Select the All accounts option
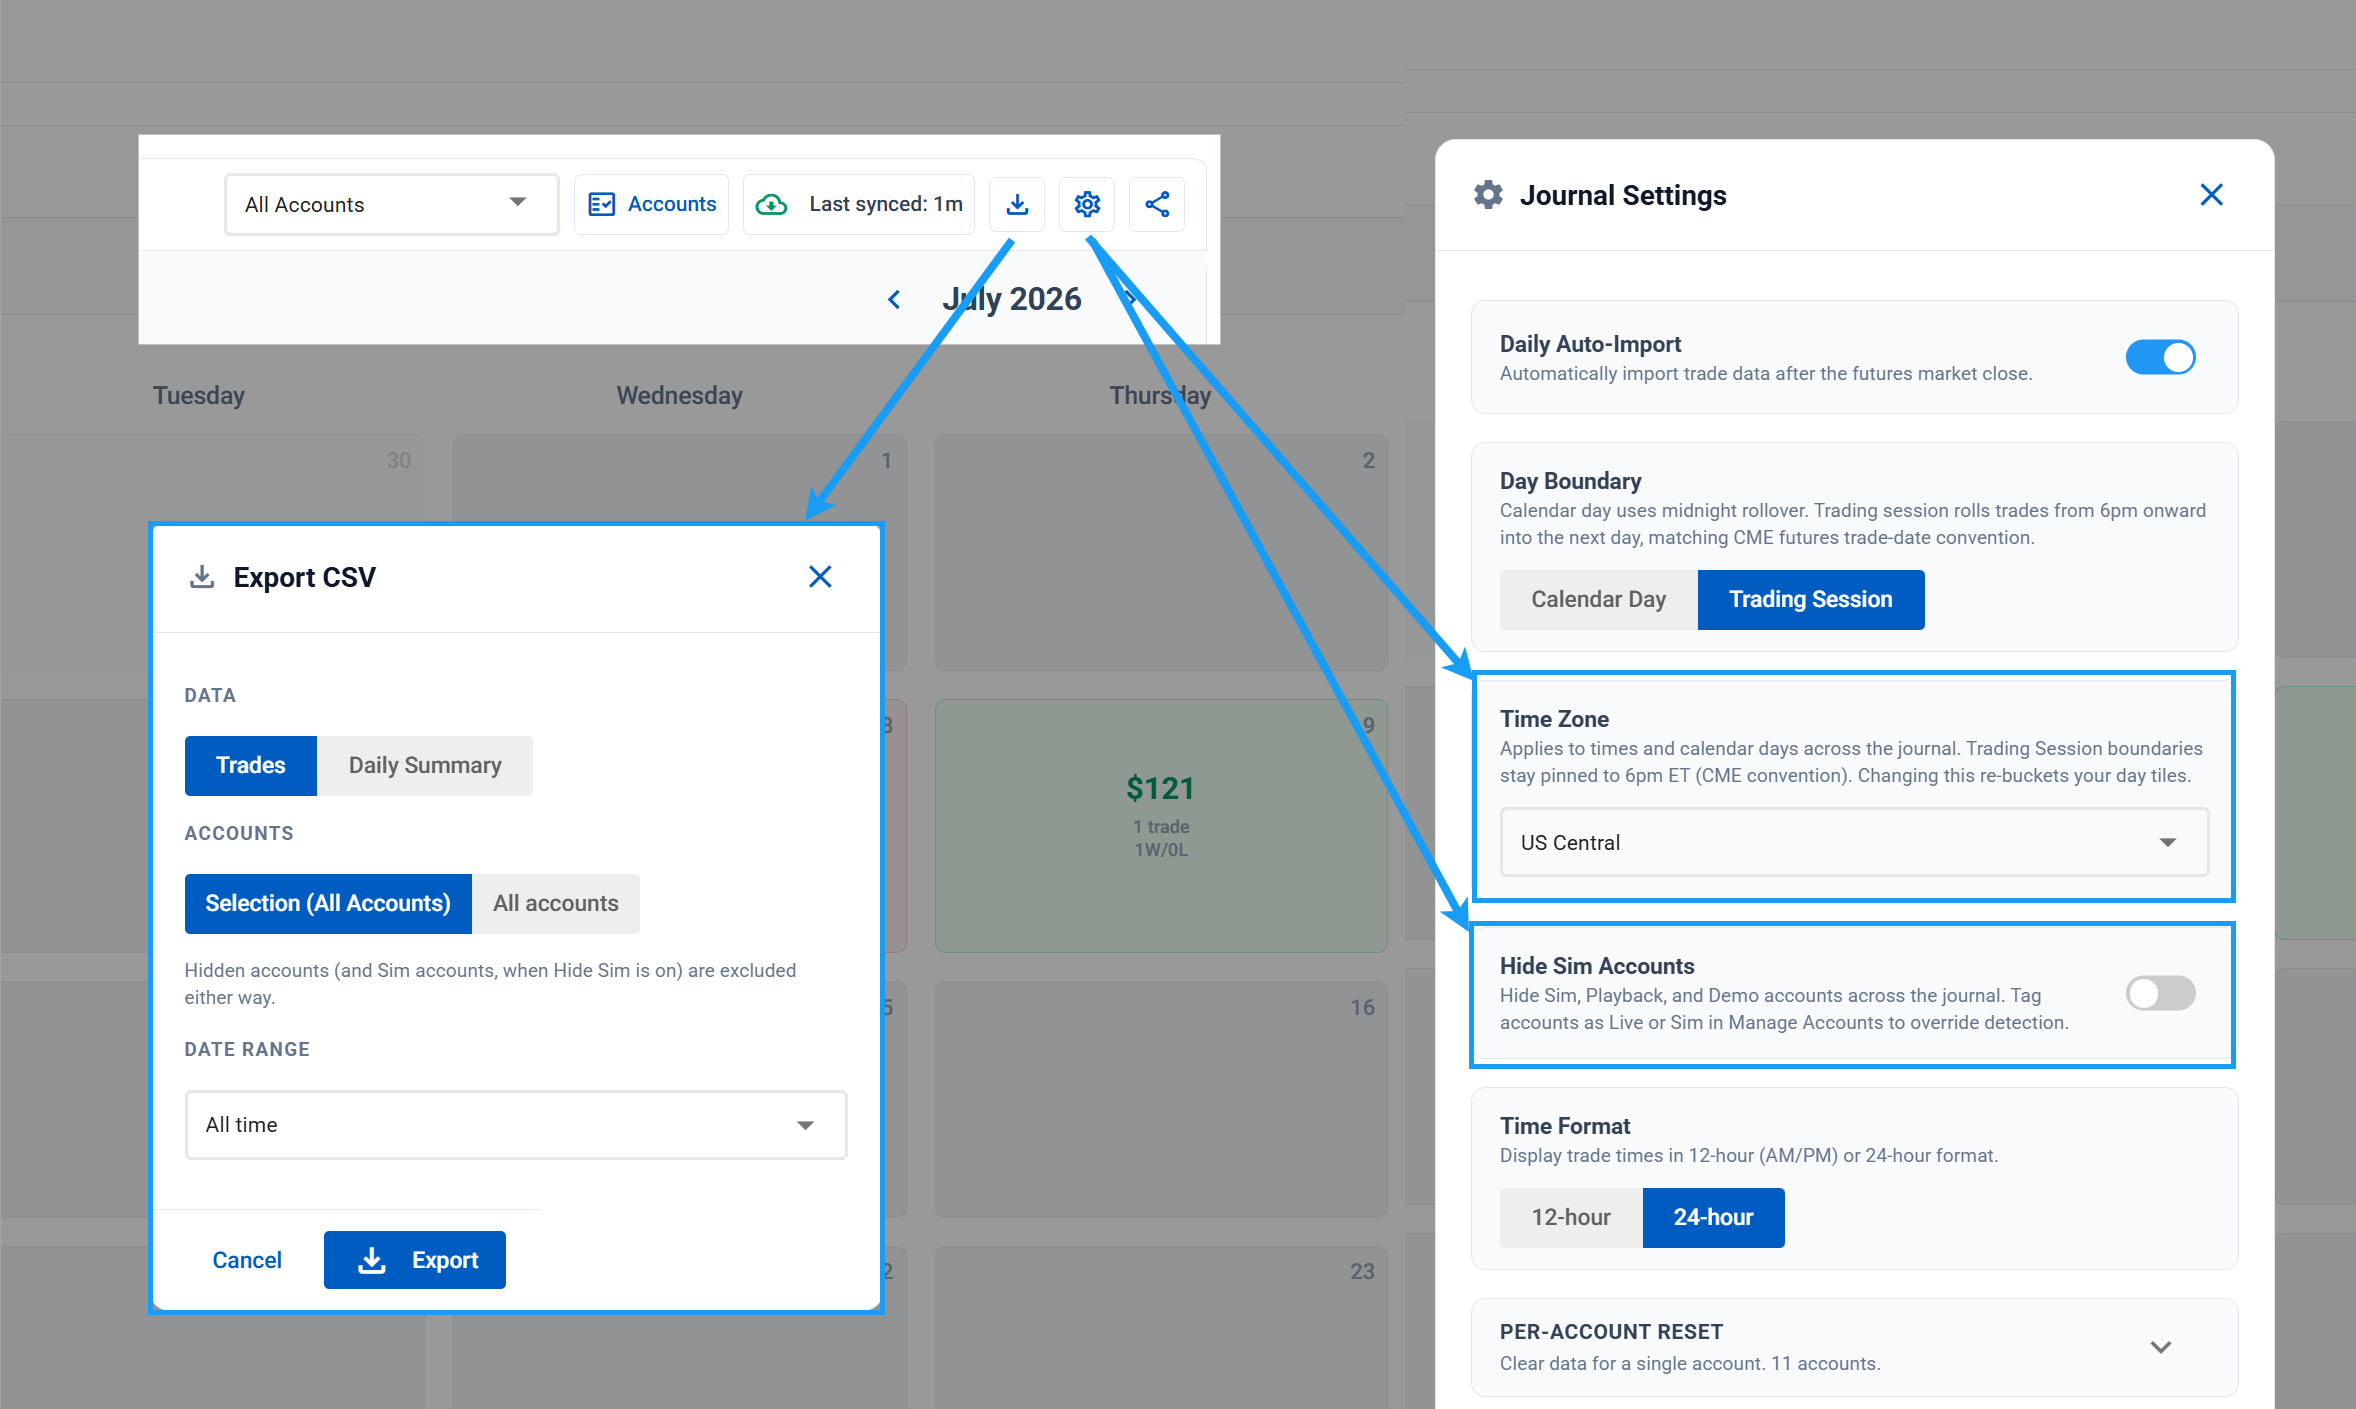This screenshot has height=1409, width=2356. (x=556, y=904)
